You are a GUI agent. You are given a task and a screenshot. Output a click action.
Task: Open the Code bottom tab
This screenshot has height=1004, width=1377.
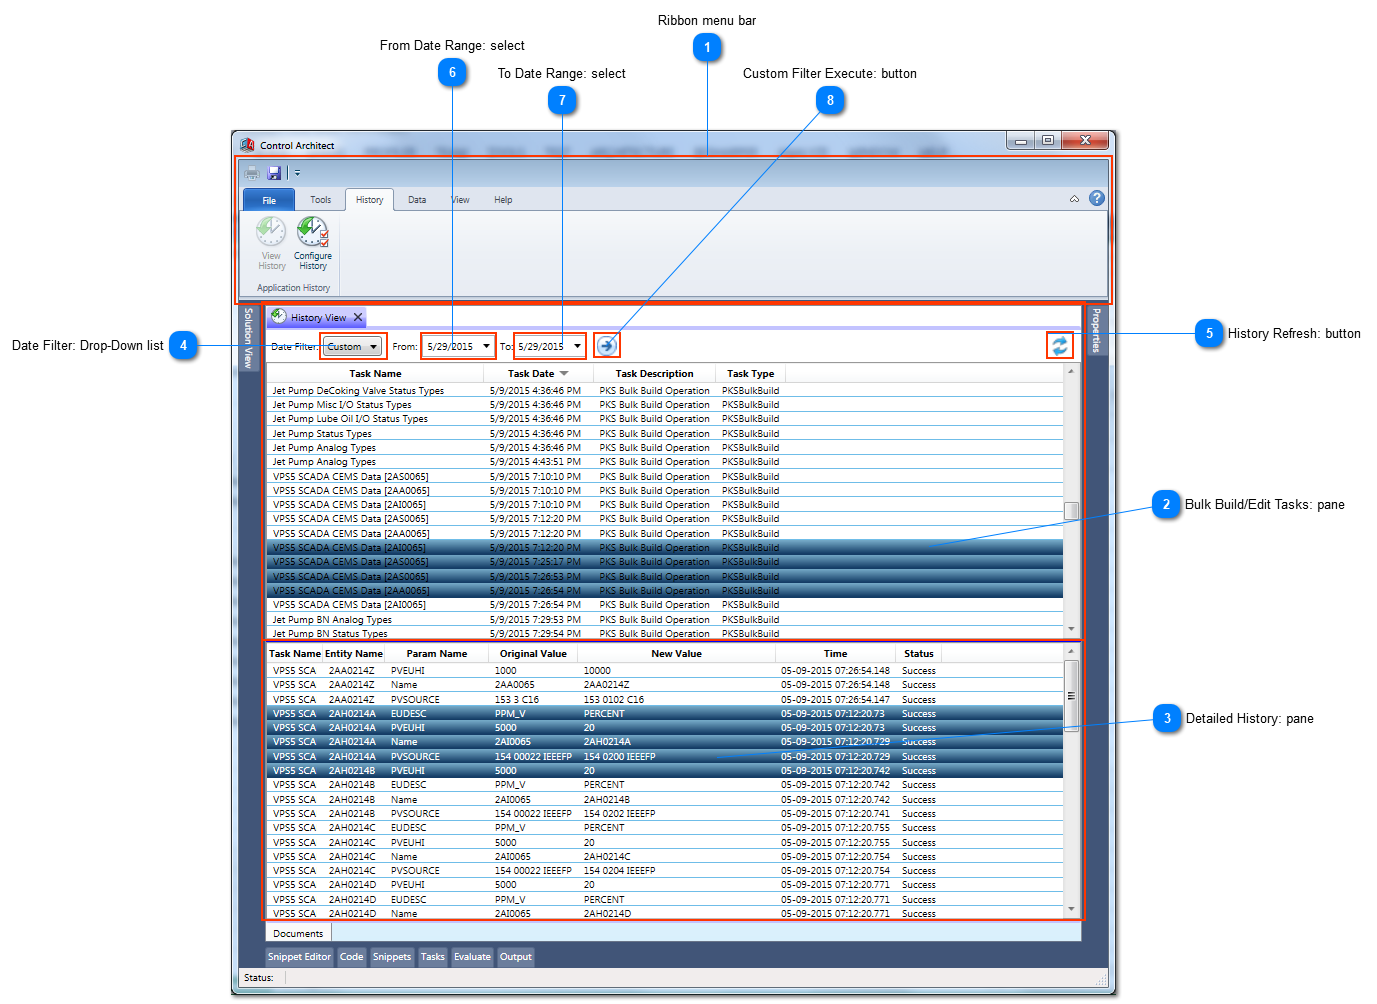352,957
